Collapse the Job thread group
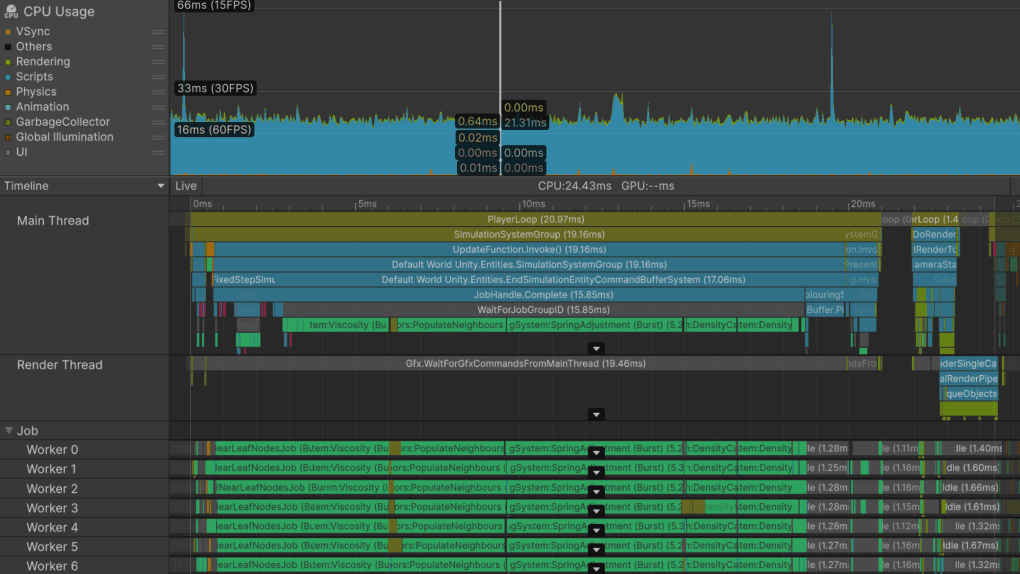This screenshot has width=1020, height=574. pyautogui.click(x=9, y=431)
